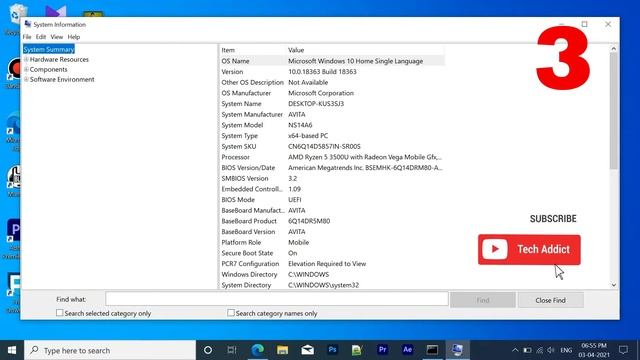The width and height of the screenshot is (640, 360).
Task: Select the BIOS Version/Date row
Action: tap(332, 167)
